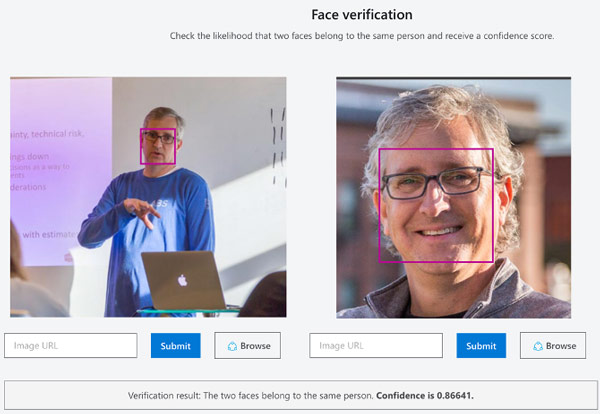Click the cloud upload icon in left Browse button

click(x=232, y=346)
